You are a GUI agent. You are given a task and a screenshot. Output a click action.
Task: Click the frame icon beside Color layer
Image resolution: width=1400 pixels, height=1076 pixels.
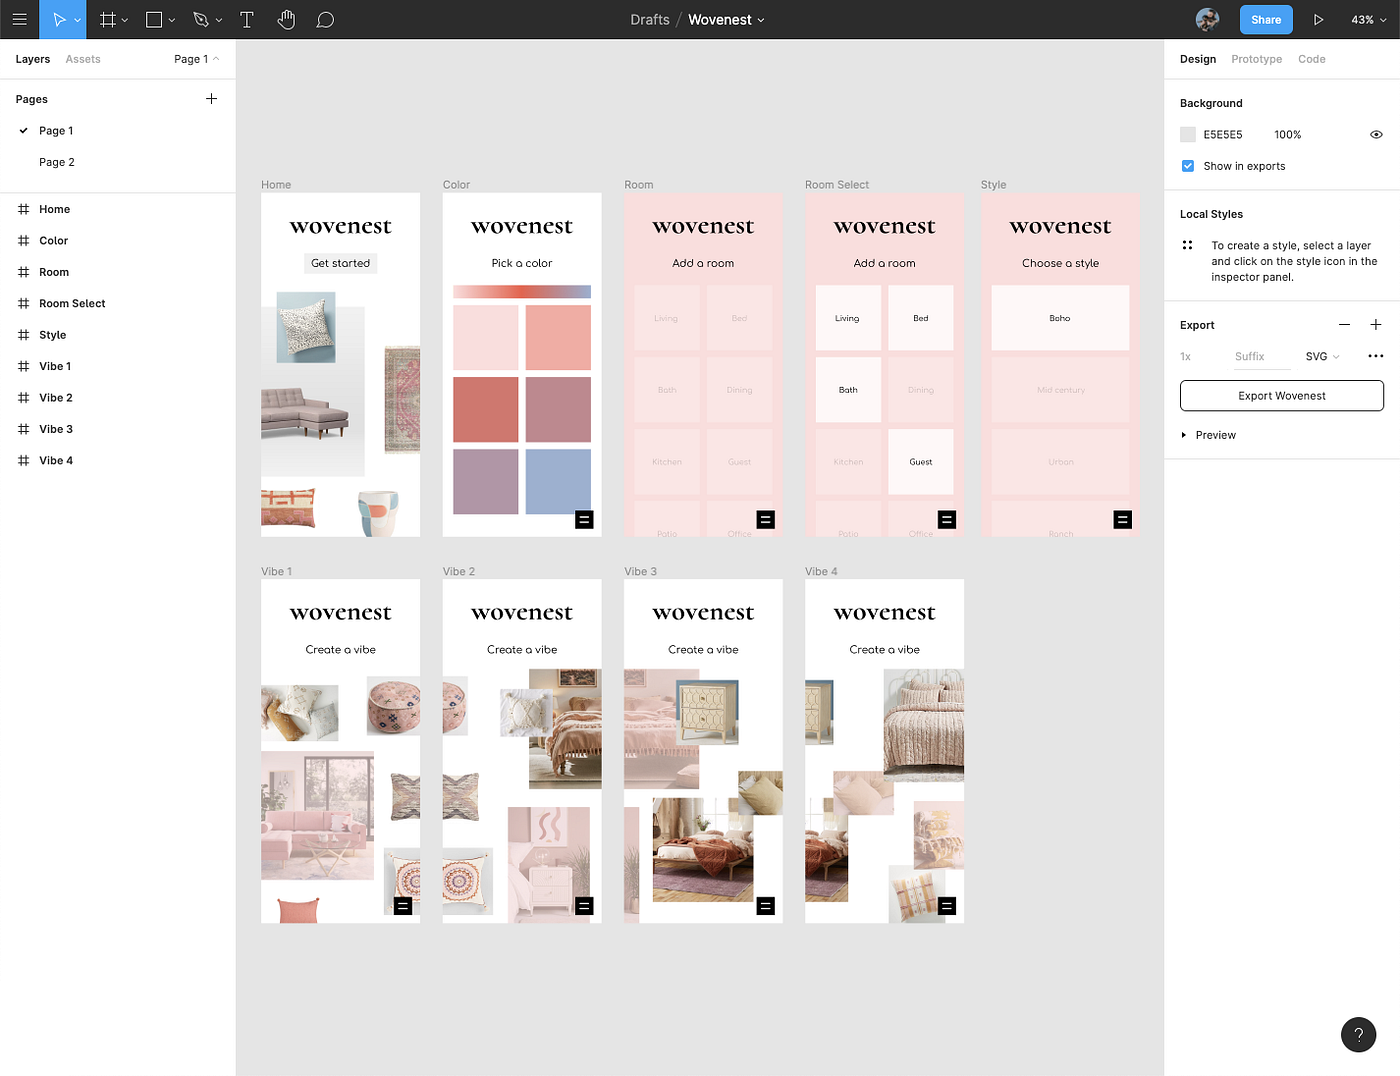pyautogui.click(x=23, y=240)
